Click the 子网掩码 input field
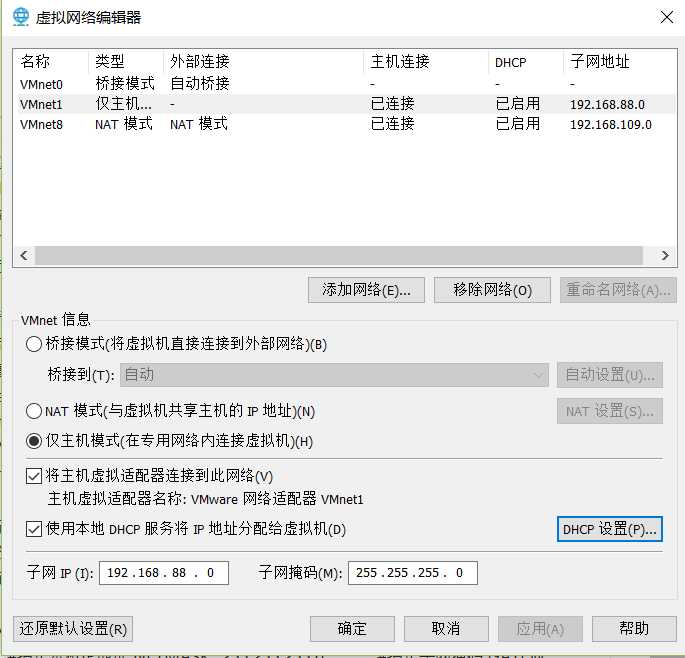 [413, 573]
